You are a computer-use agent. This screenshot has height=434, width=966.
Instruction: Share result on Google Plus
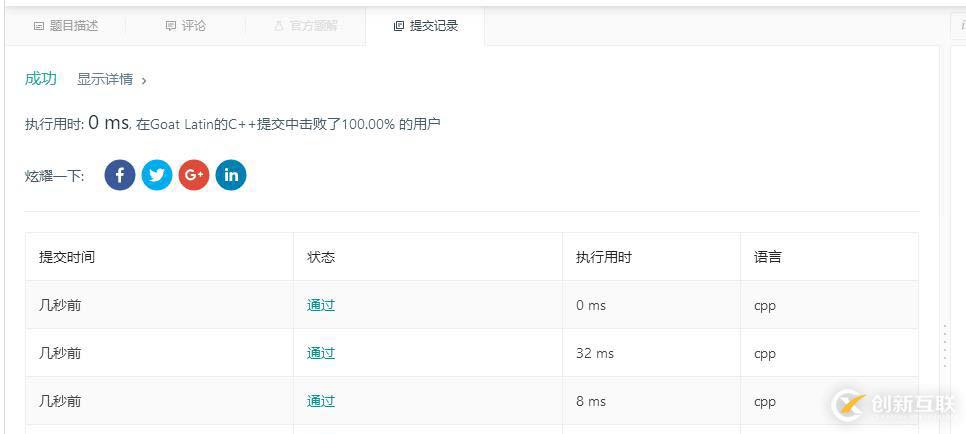(x=194, y=175)
